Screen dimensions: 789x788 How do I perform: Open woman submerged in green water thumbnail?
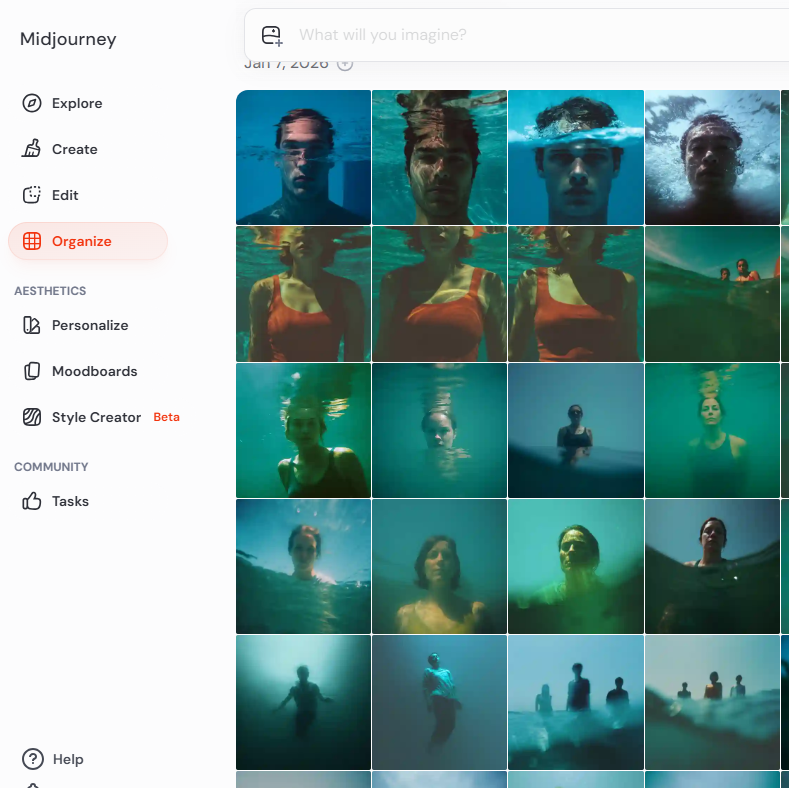(712, 430)
